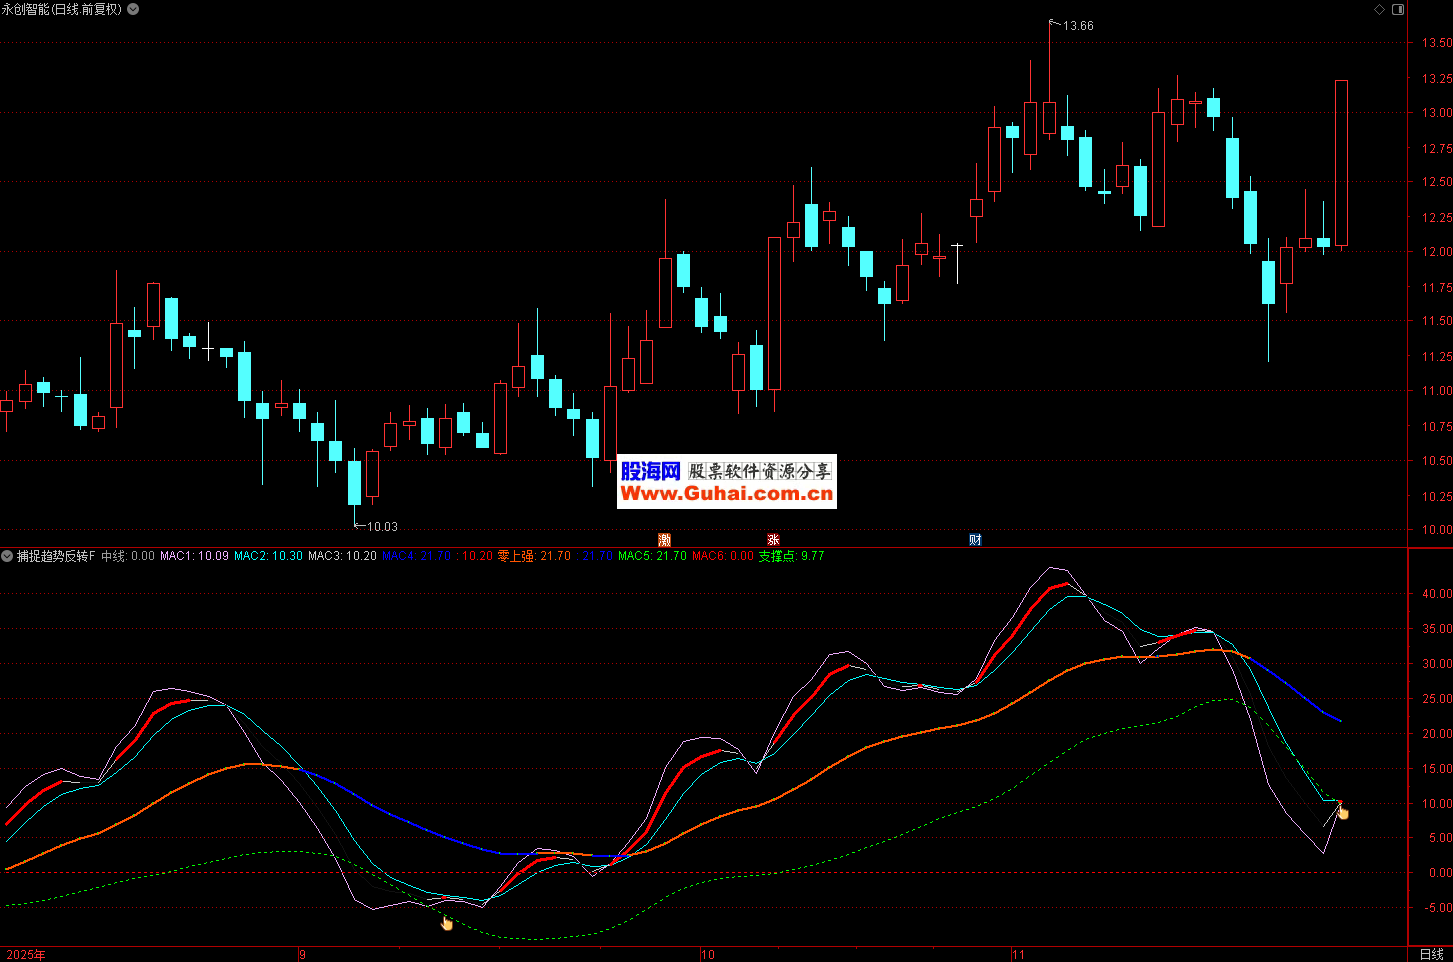The height and width of the screenshot is (962, 1453).
Task: Click the diamond icon at chart top-right
Action: pos(1379,9)
